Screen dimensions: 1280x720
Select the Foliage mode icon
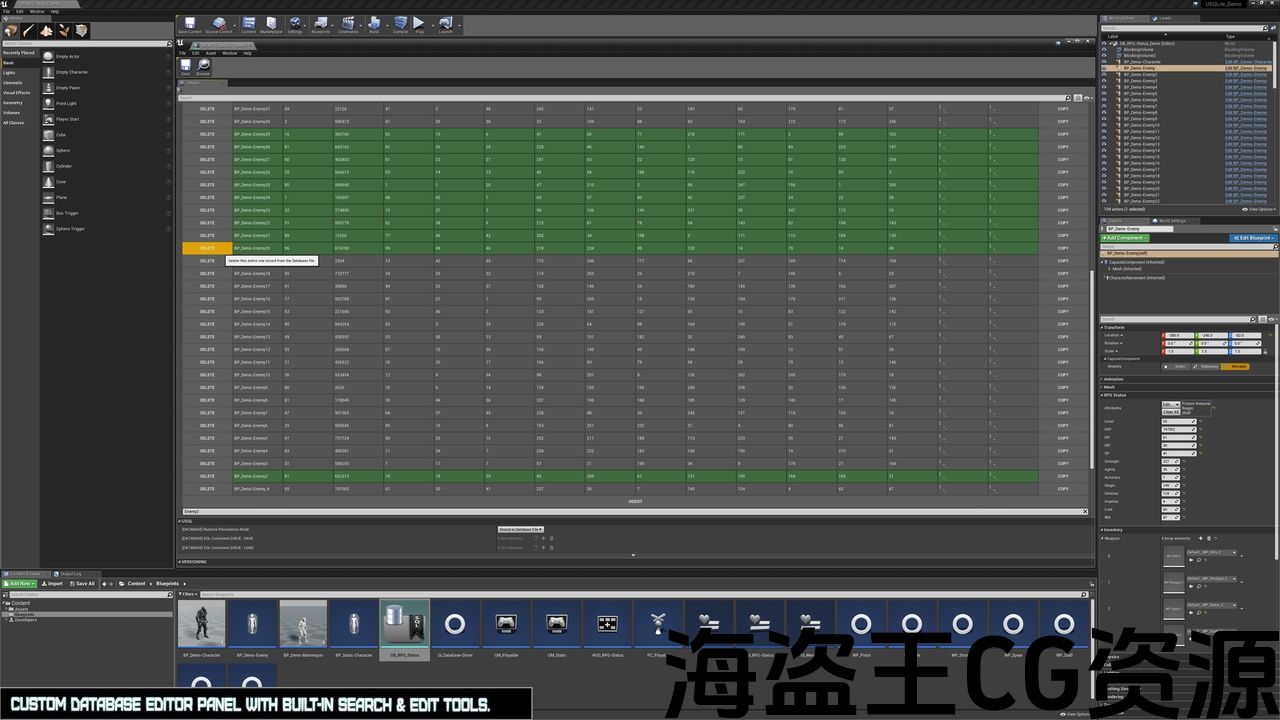pos(64,31)
